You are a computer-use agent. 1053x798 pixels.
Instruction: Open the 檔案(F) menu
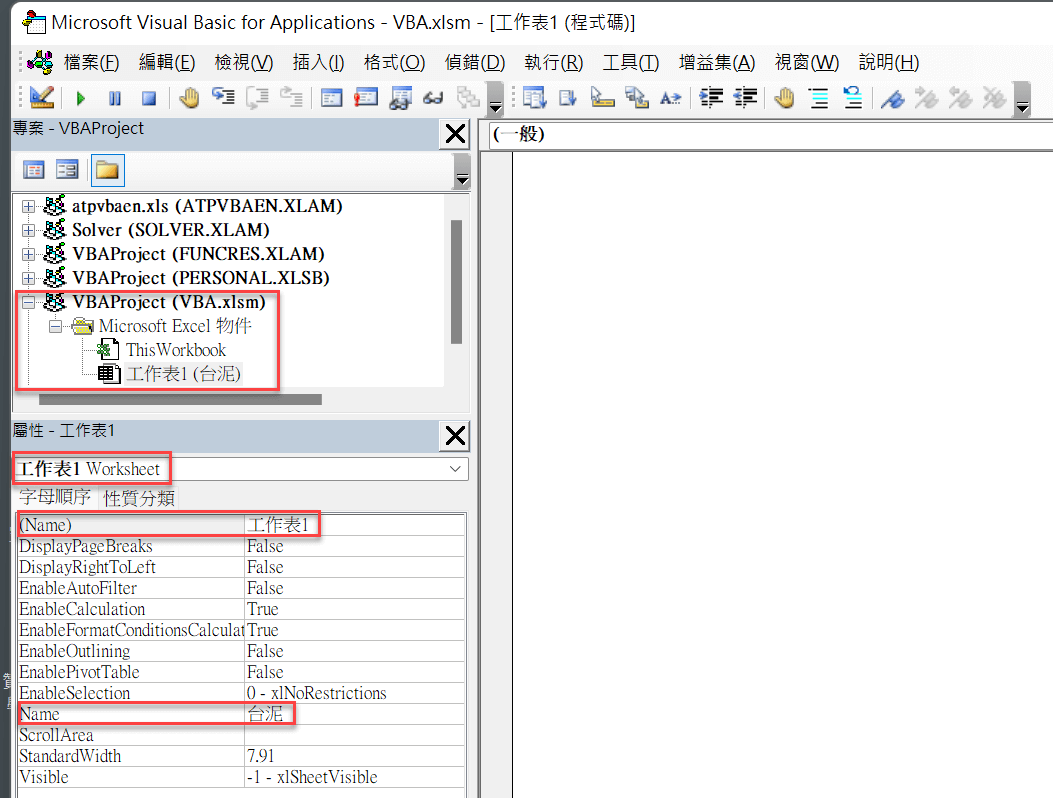[91, 62]
